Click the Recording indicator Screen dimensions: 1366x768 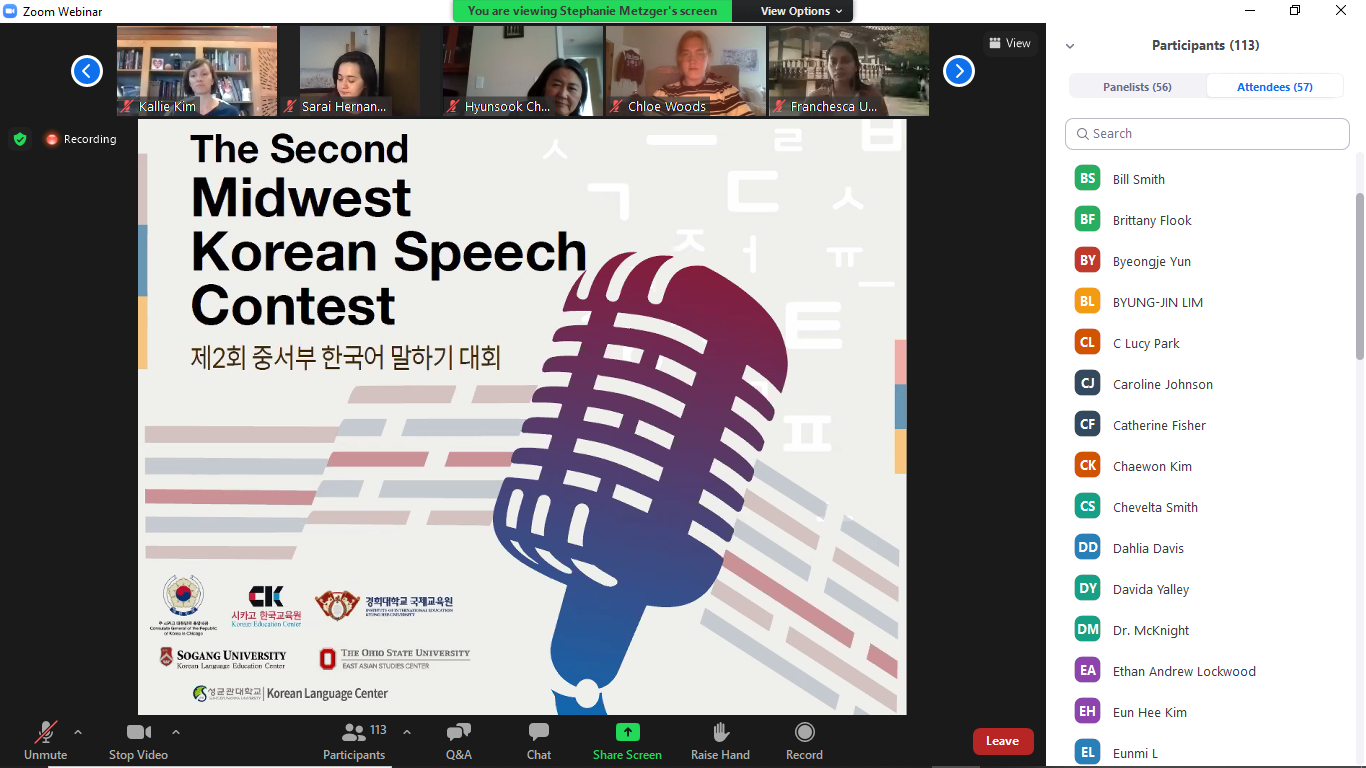80,139
